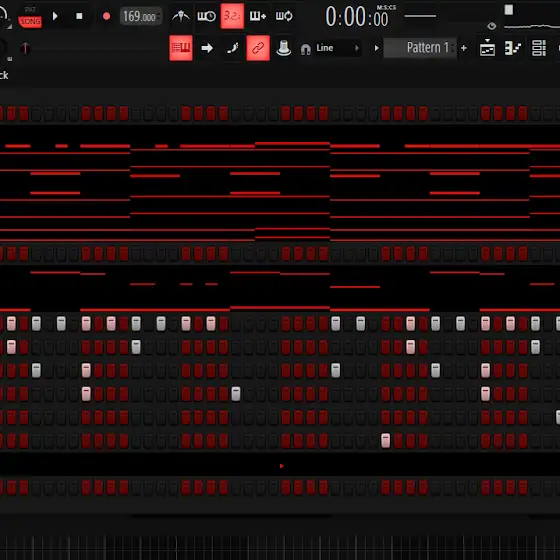Disable typing keyboard to piano icon

point(181,48)
